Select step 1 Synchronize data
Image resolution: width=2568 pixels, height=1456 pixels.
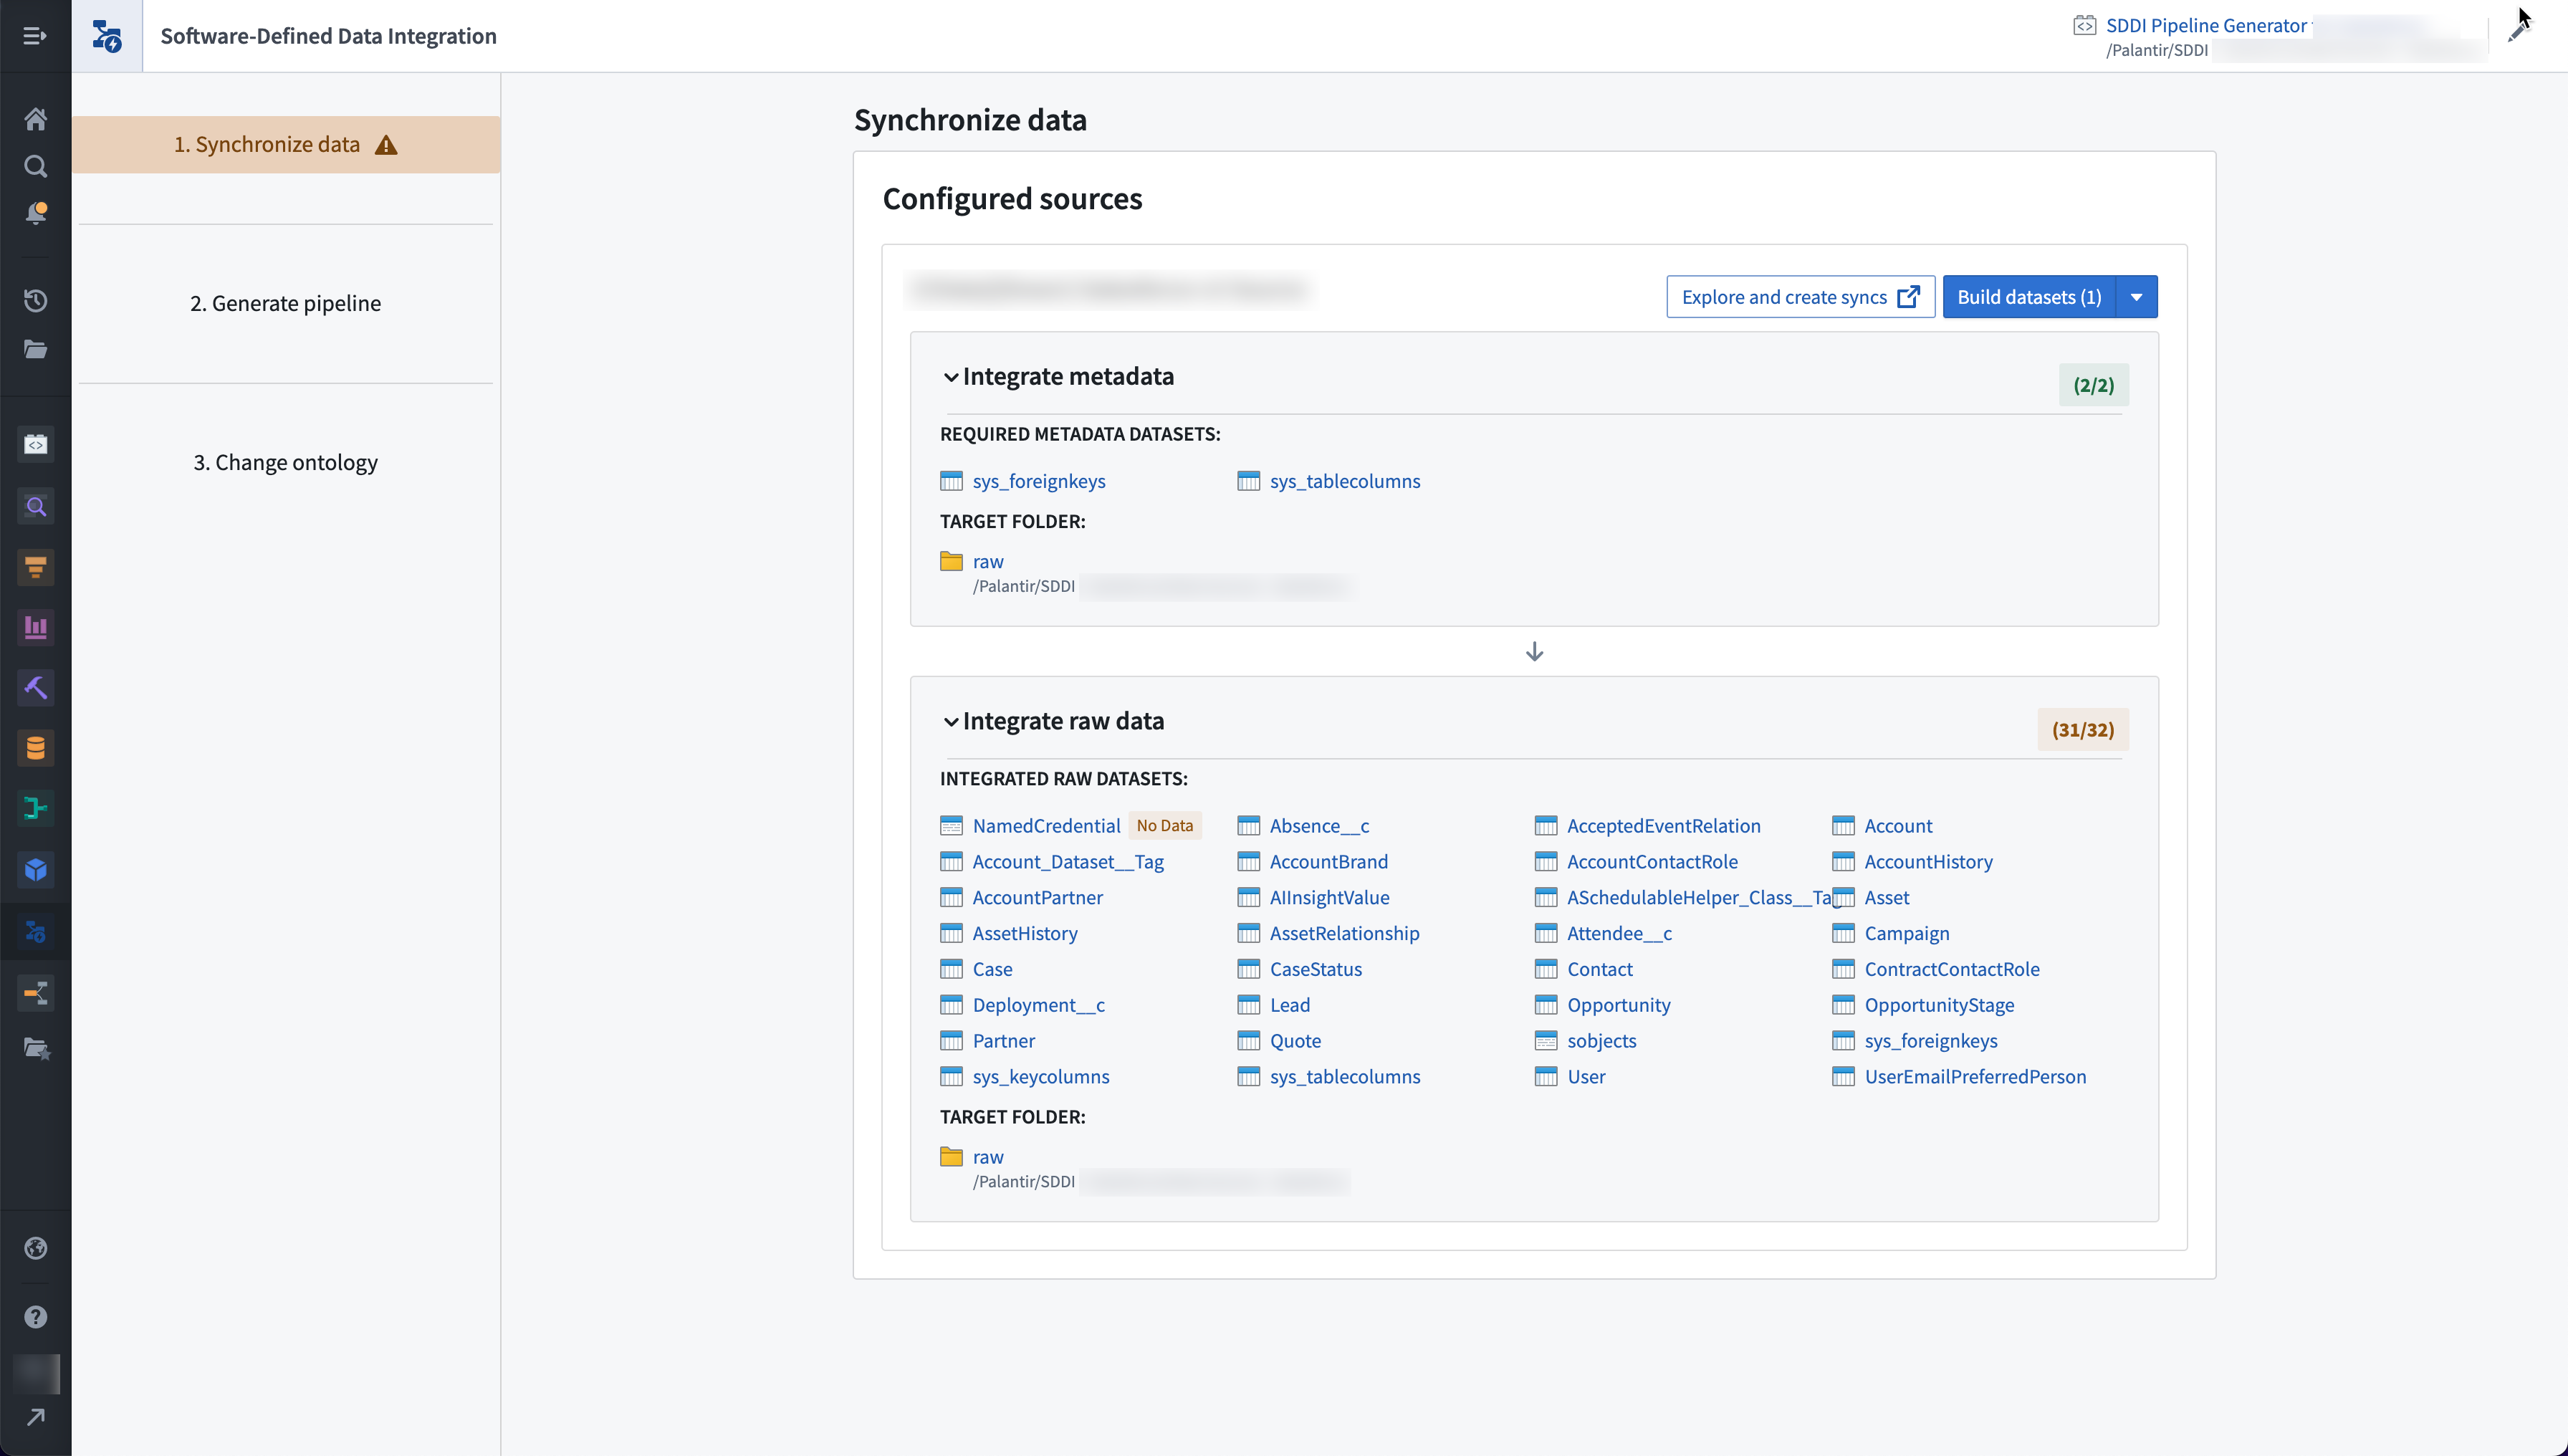286,144
